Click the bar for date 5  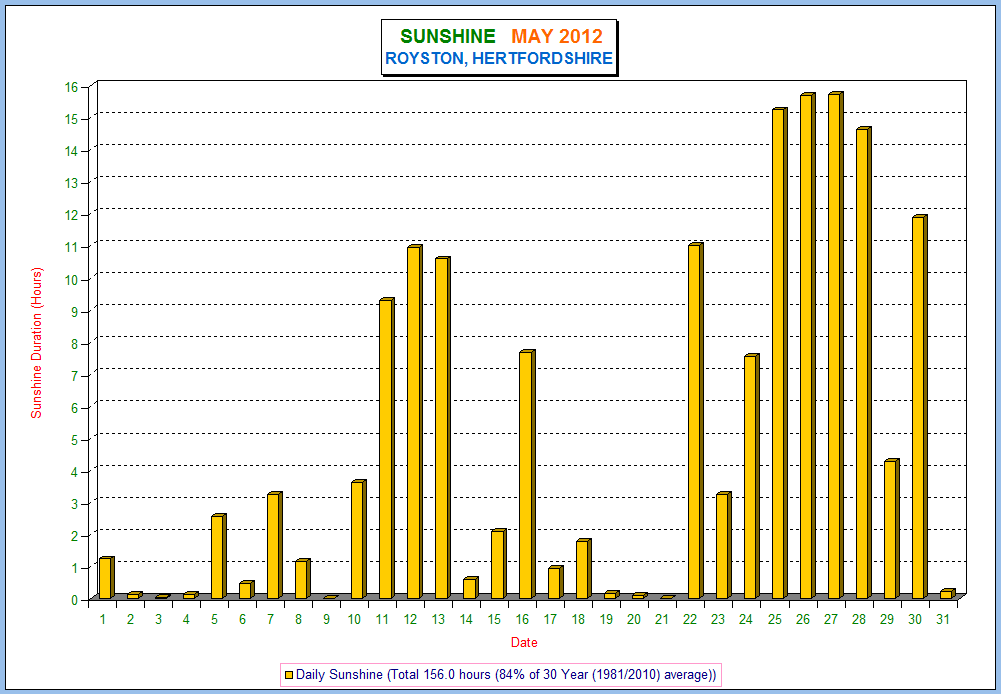click(x=219, y=556)
